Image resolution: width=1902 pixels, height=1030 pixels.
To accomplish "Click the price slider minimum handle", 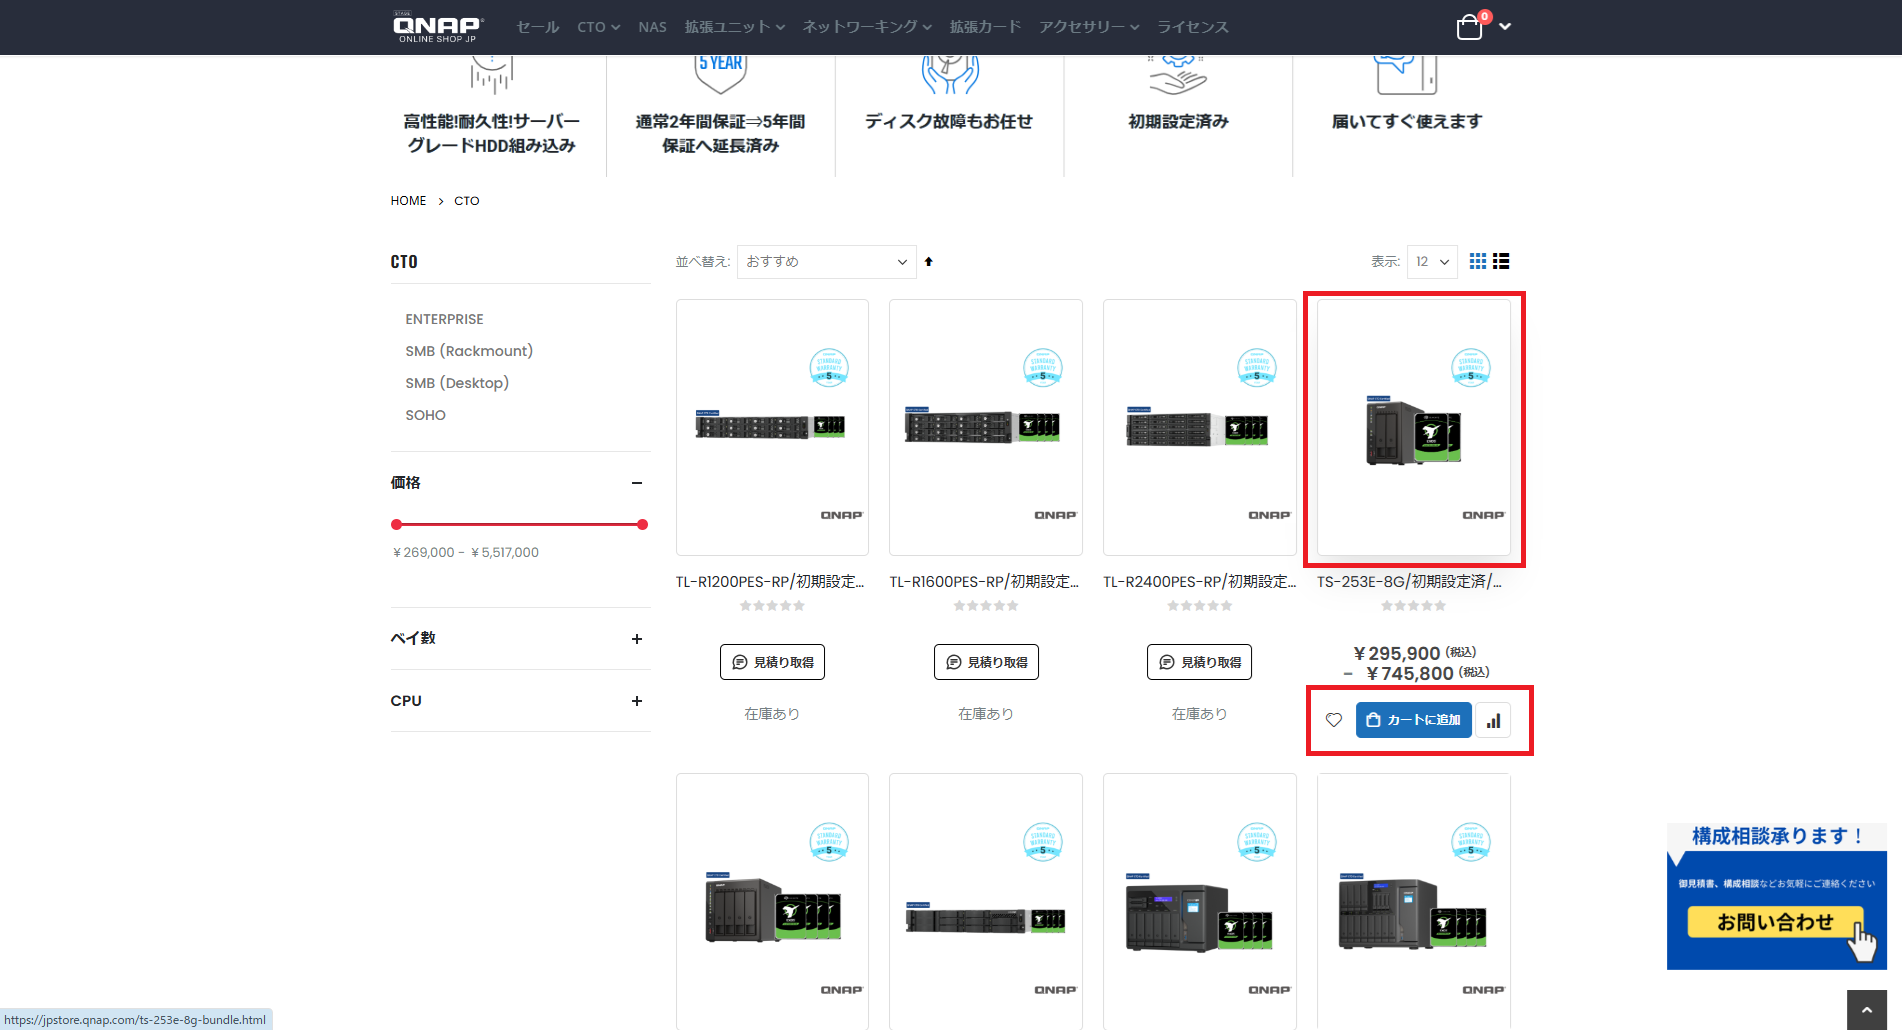I will click(x=397, y=524).
